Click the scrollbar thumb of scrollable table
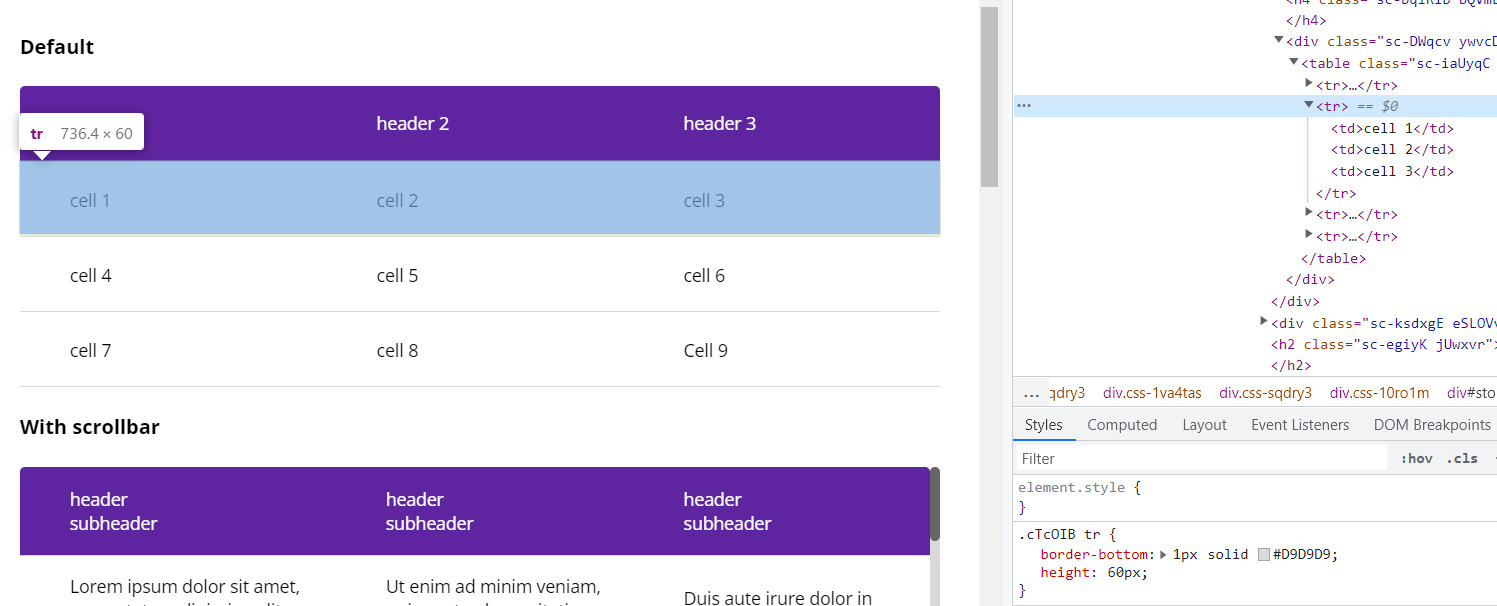1497x606 pixels. click(x=935, y=504)
